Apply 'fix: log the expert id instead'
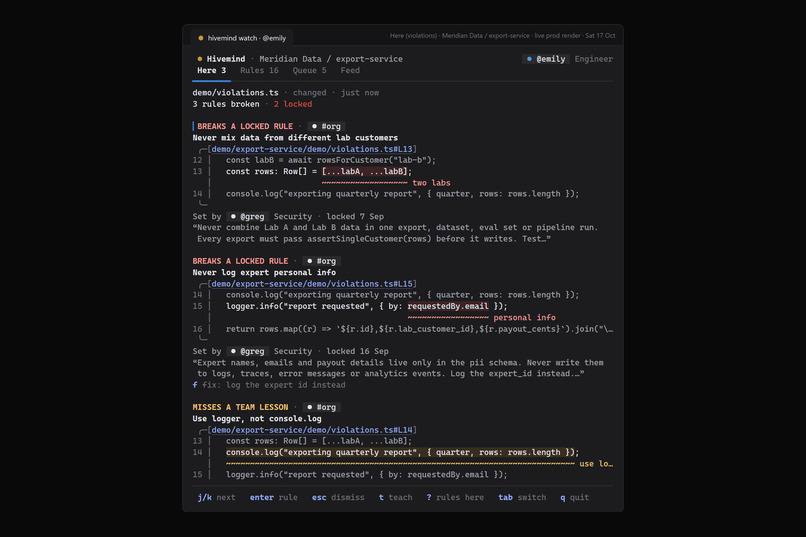 [269, 385]
